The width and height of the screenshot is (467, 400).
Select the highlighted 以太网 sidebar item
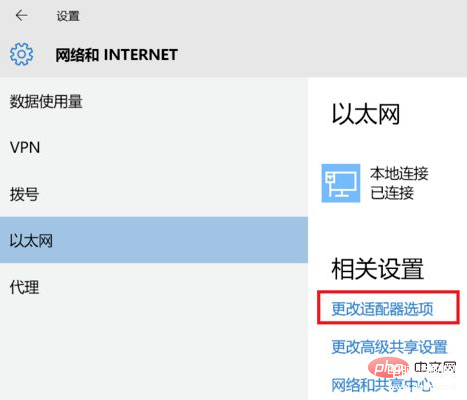(x=154, y=240)
